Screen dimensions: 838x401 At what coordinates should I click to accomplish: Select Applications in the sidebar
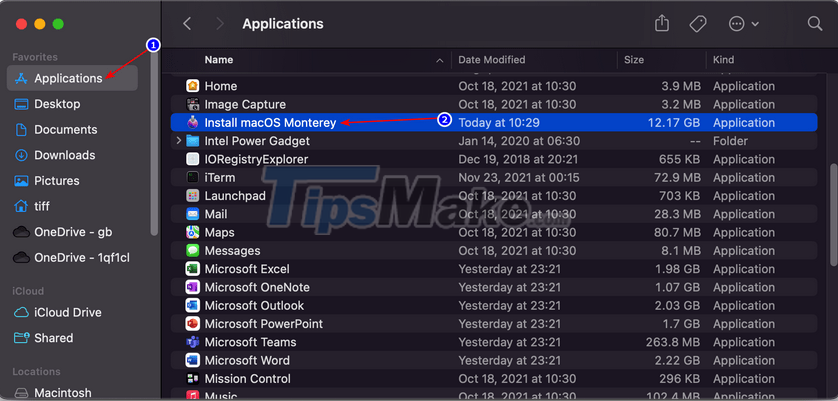coord(72,78)
